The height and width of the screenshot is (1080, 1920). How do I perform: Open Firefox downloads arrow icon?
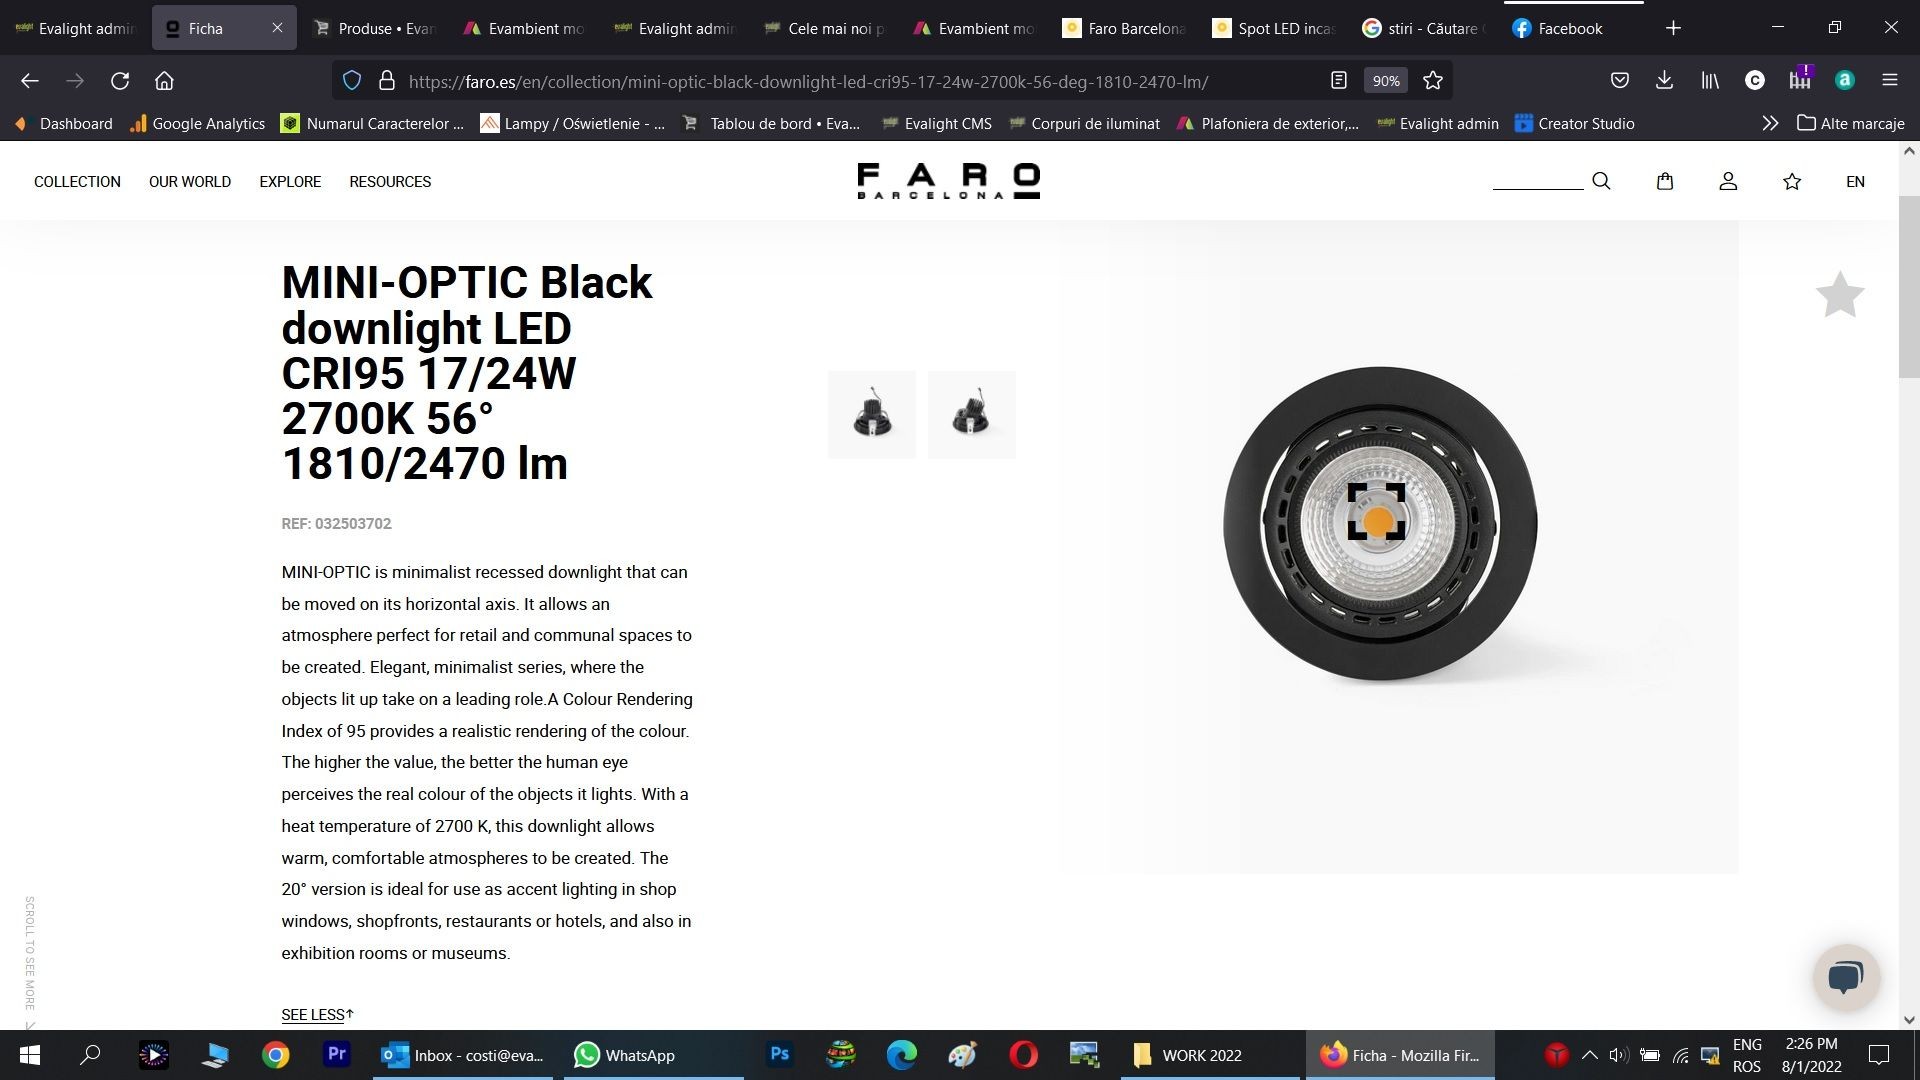click(x=1664, y=81)
